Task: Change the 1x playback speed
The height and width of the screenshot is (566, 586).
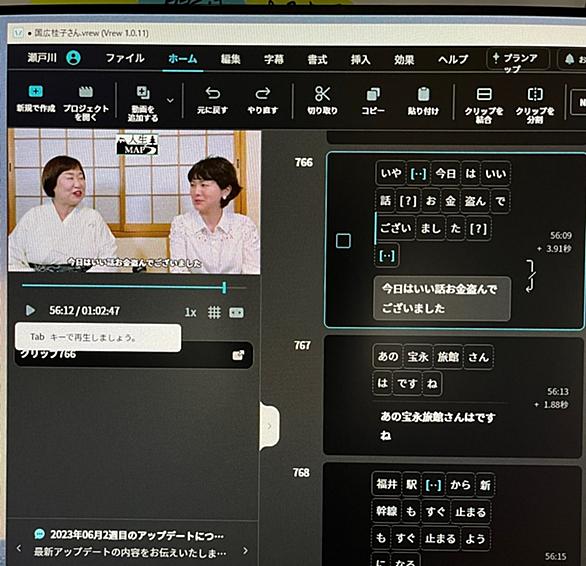Action: [x=190, y=312]
